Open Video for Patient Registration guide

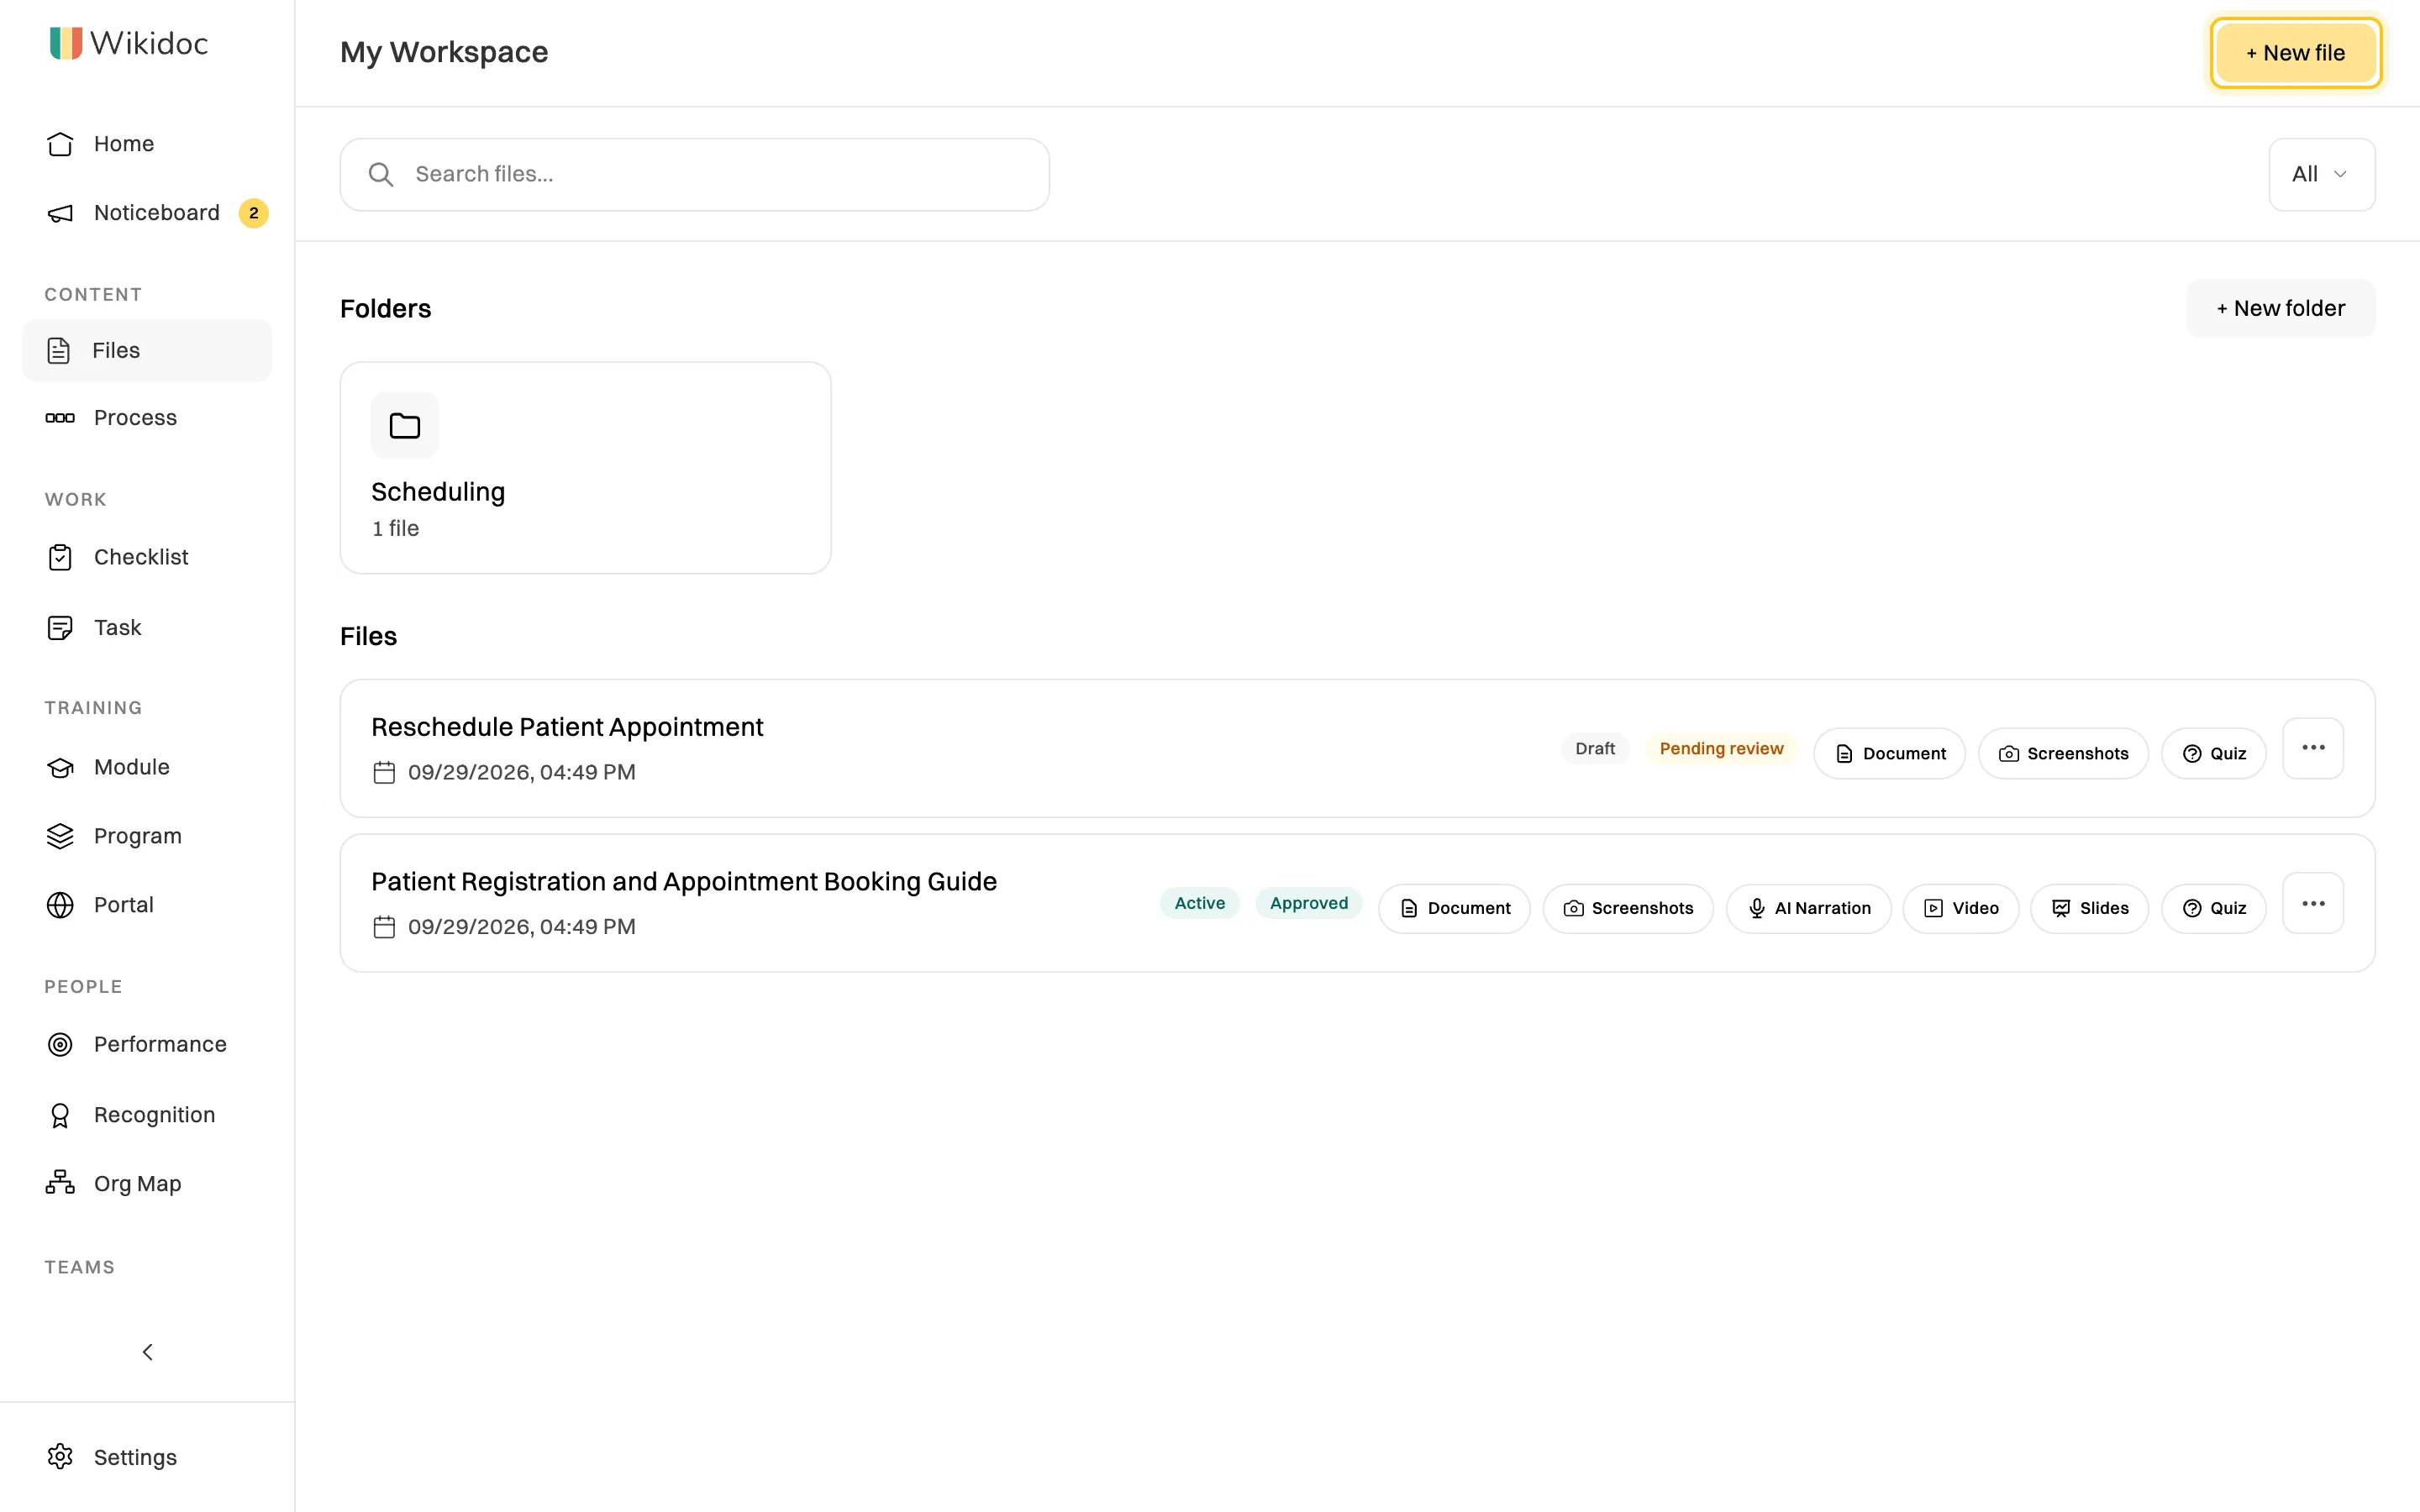[x=1961, y=909]
